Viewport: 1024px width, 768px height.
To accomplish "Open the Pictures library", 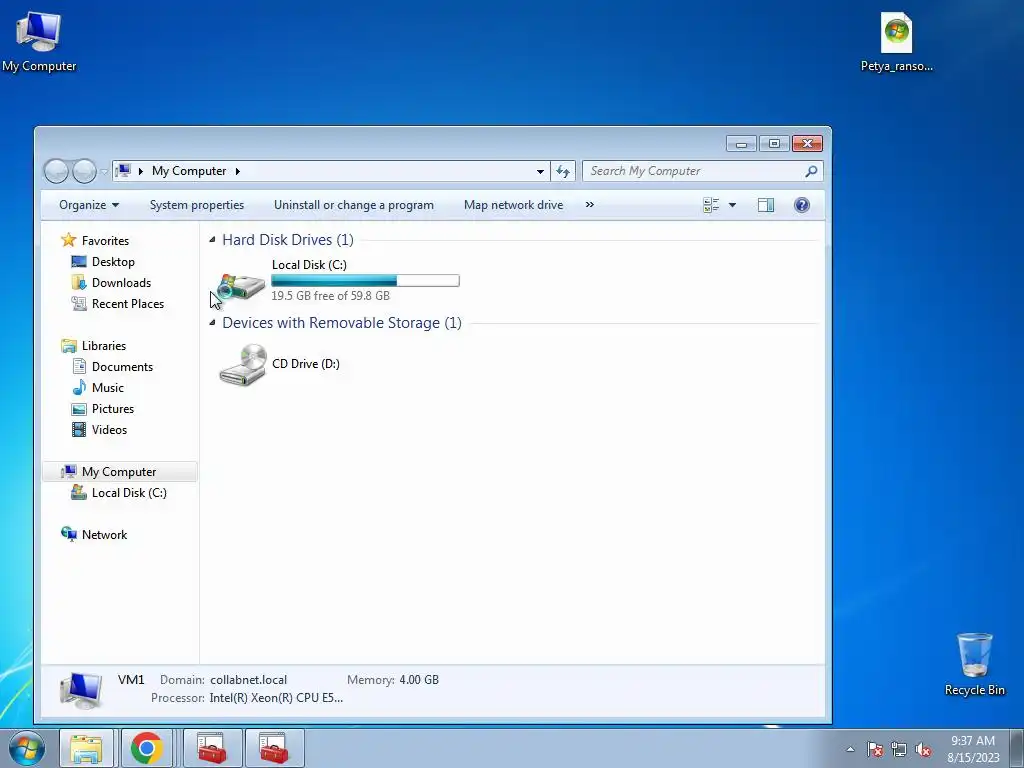I will 112,409.
